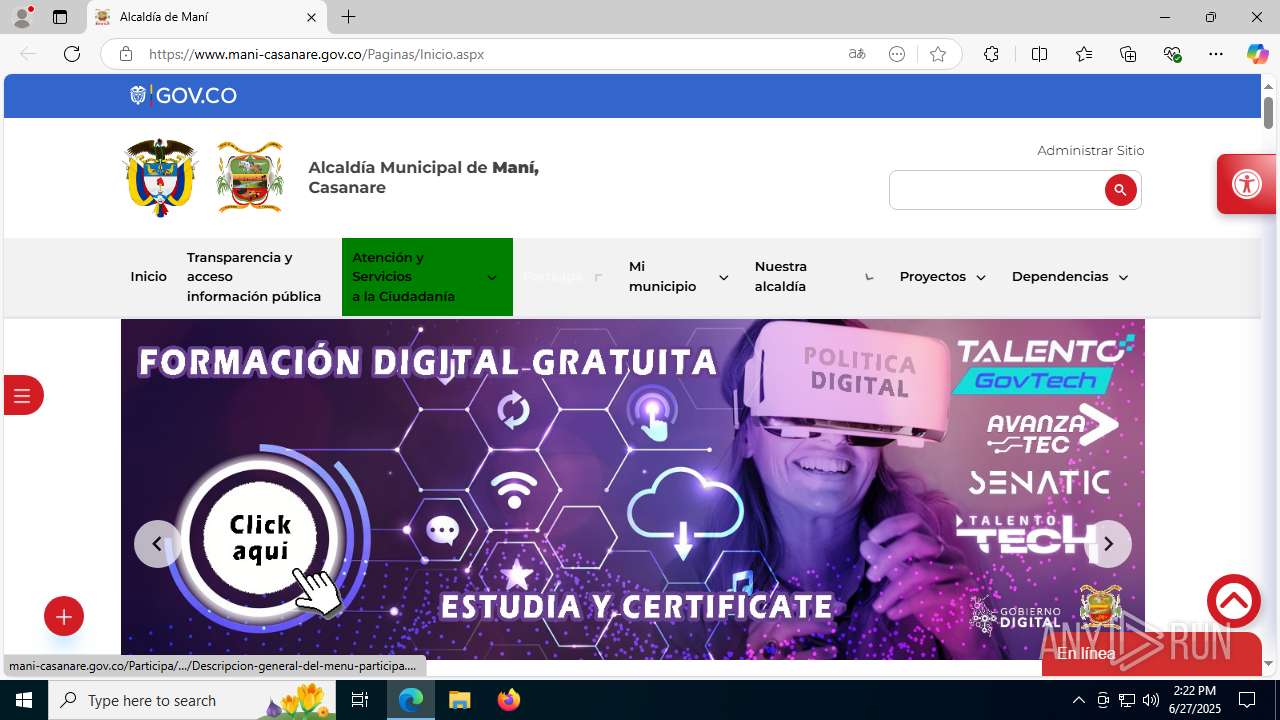Click the translate page icon in address bar
This screenshot has height=720, width=1280.
tap(857, 54)
